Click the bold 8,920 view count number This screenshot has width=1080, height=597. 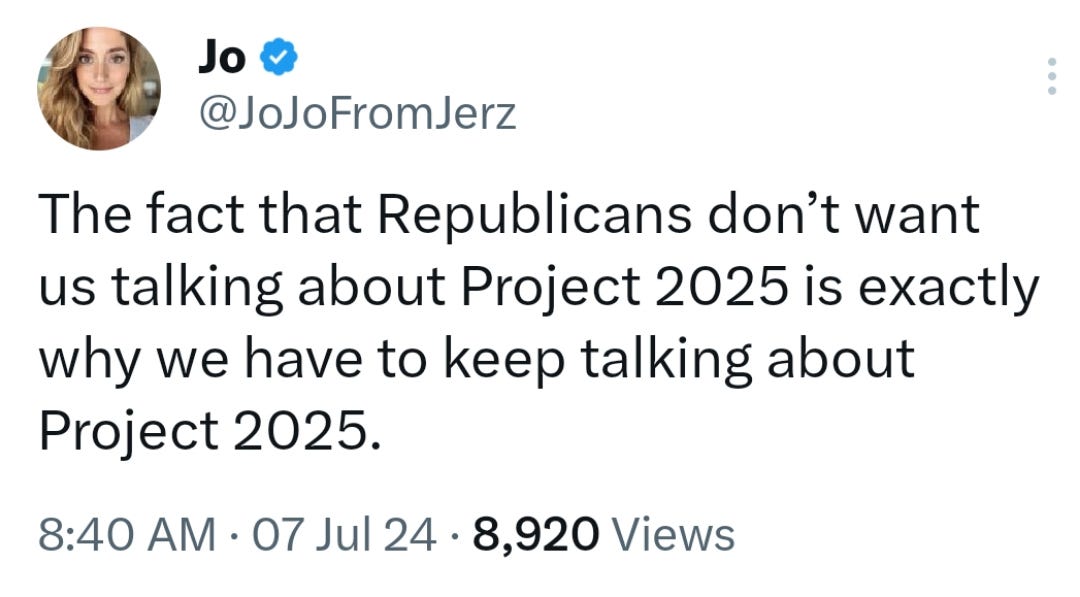click(x=535, y=537)
